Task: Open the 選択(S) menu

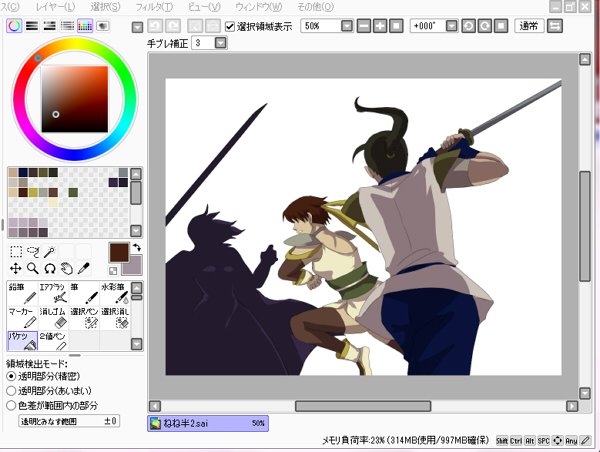Action: [105, 7]
